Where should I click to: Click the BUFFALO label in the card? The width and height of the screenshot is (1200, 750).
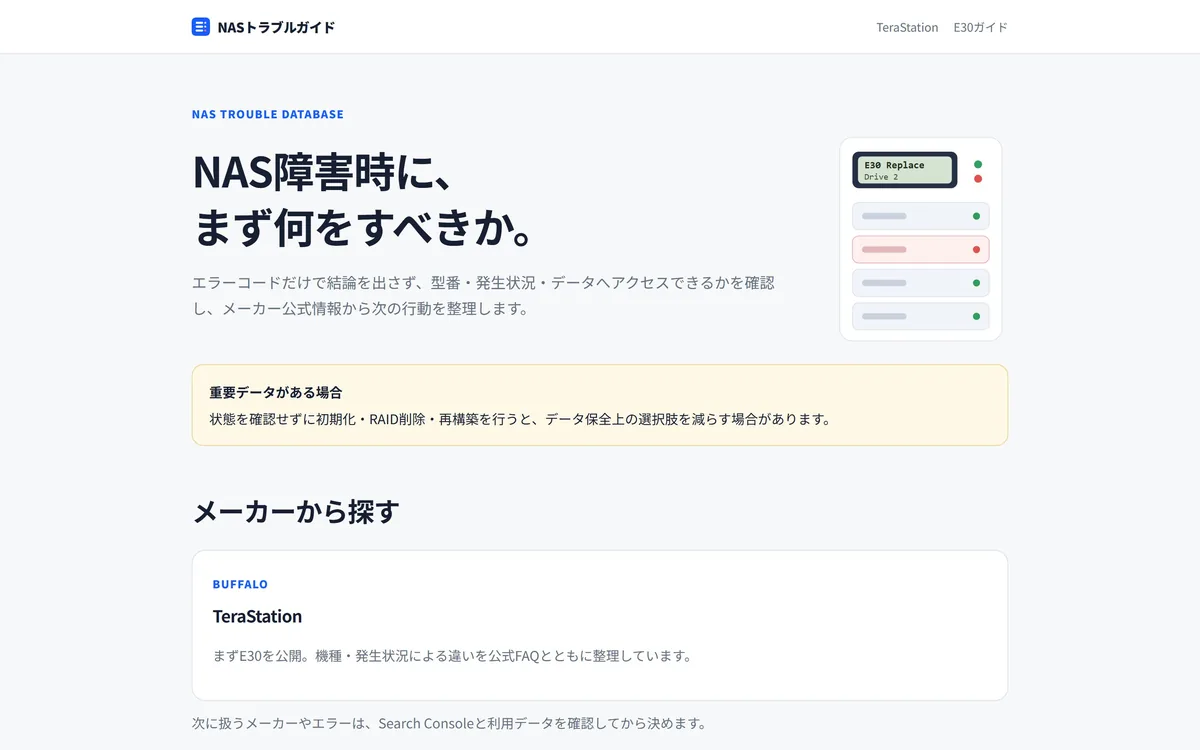pos(240,584)
